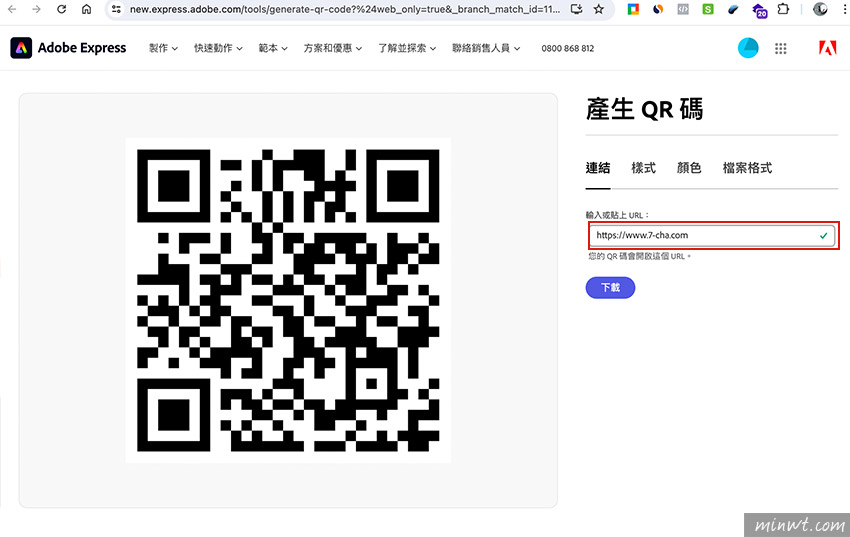
Task: Open the extension with badge 20
Action: pos(759,10)
